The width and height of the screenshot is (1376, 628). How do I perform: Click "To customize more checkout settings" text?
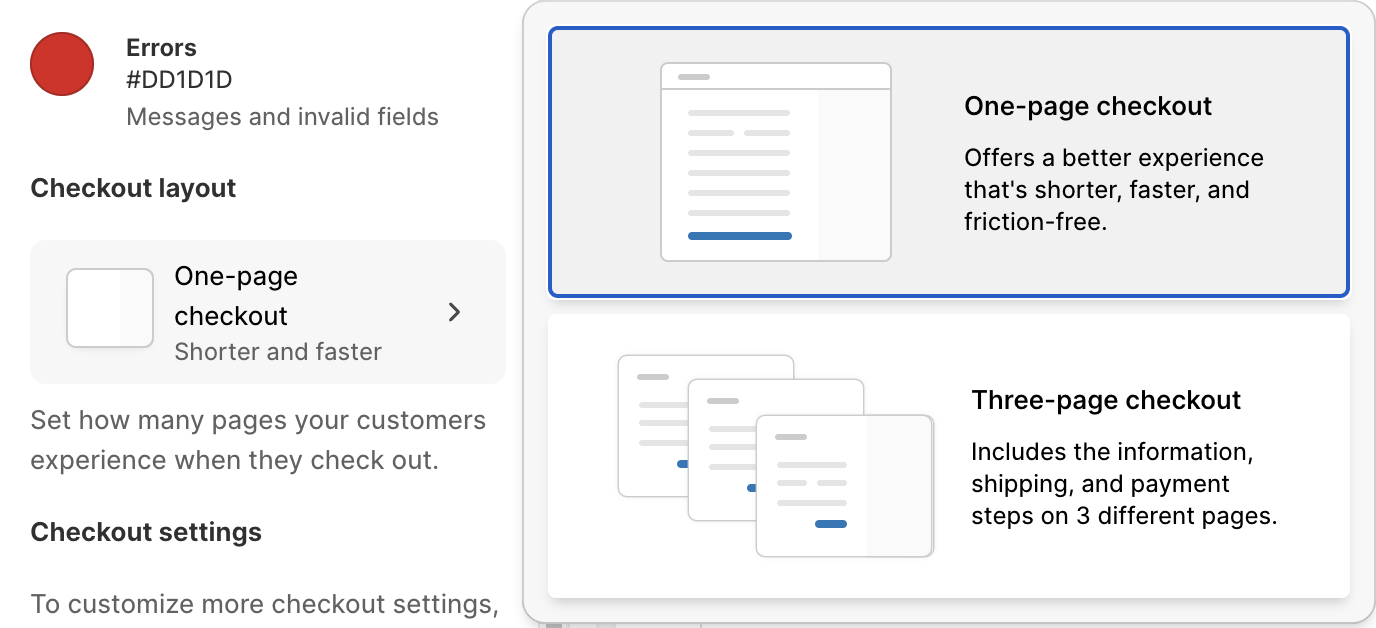pos(264,604)
